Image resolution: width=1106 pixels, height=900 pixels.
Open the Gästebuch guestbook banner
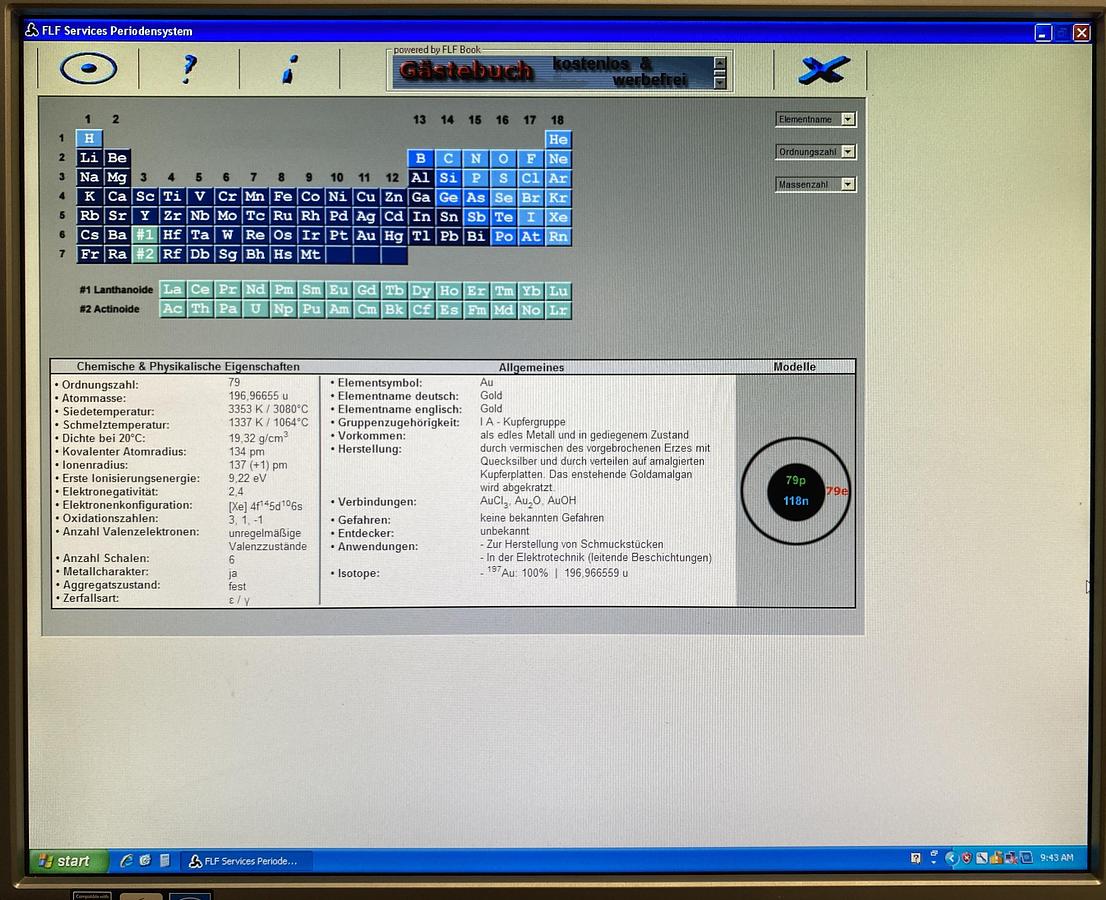click(x=465, y=70)
